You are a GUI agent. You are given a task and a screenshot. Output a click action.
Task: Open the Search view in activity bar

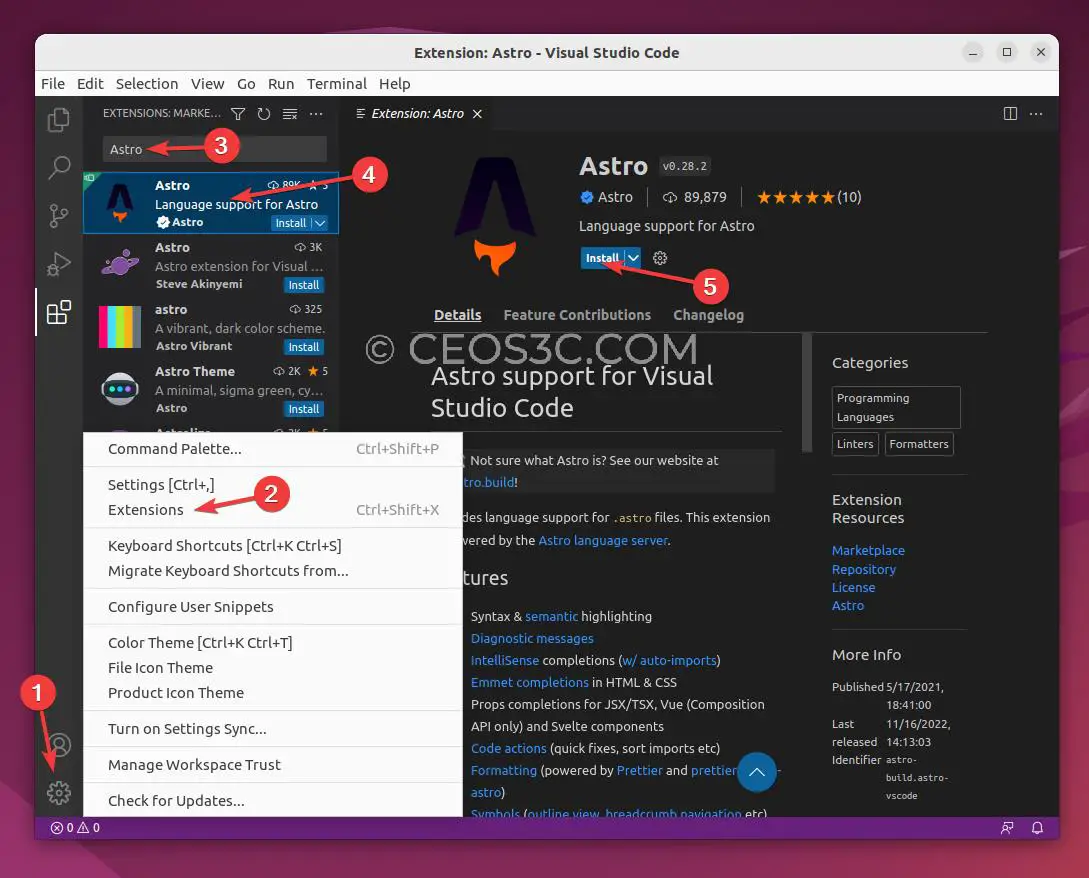tap(58, 167)
